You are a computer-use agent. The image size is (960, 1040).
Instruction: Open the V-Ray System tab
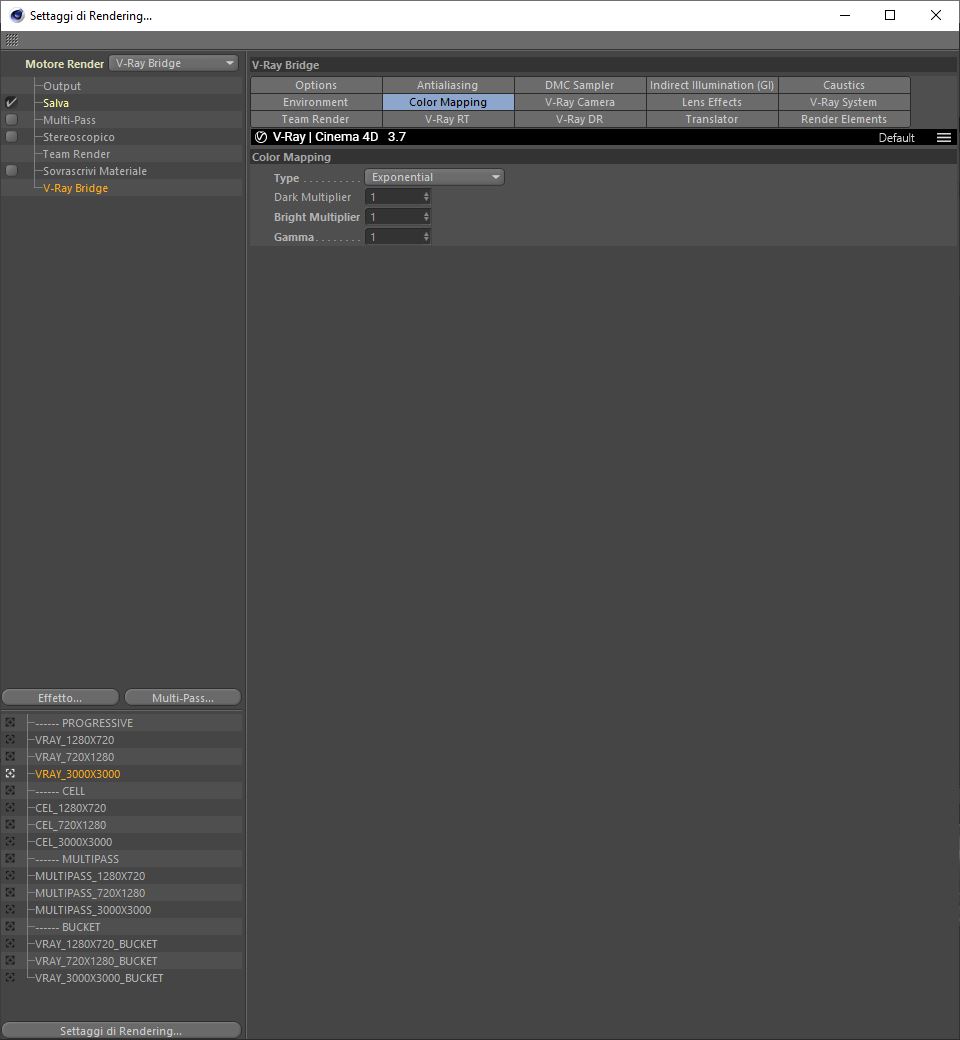844,102
